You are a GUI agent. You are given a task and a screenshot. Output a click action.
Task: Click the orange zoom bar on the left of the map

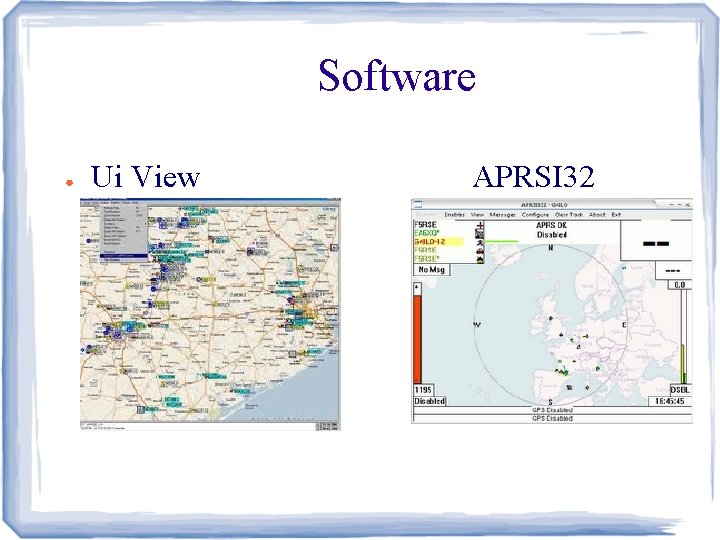(x=417, y=339)
